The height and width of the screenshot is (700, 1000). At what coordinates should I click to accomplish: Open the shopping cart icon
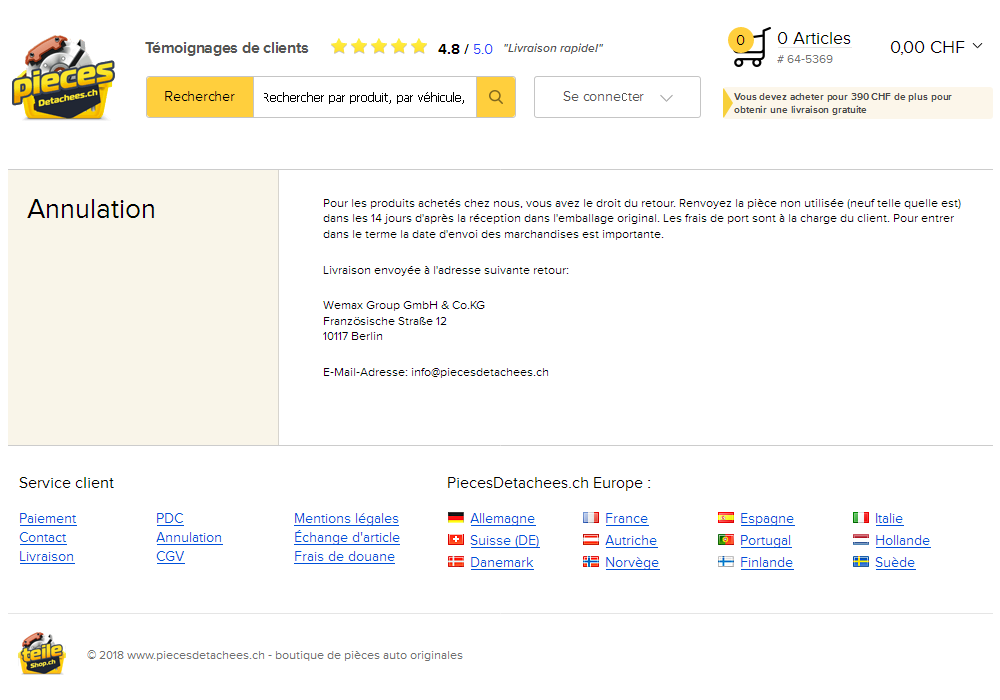pos(749,46)
